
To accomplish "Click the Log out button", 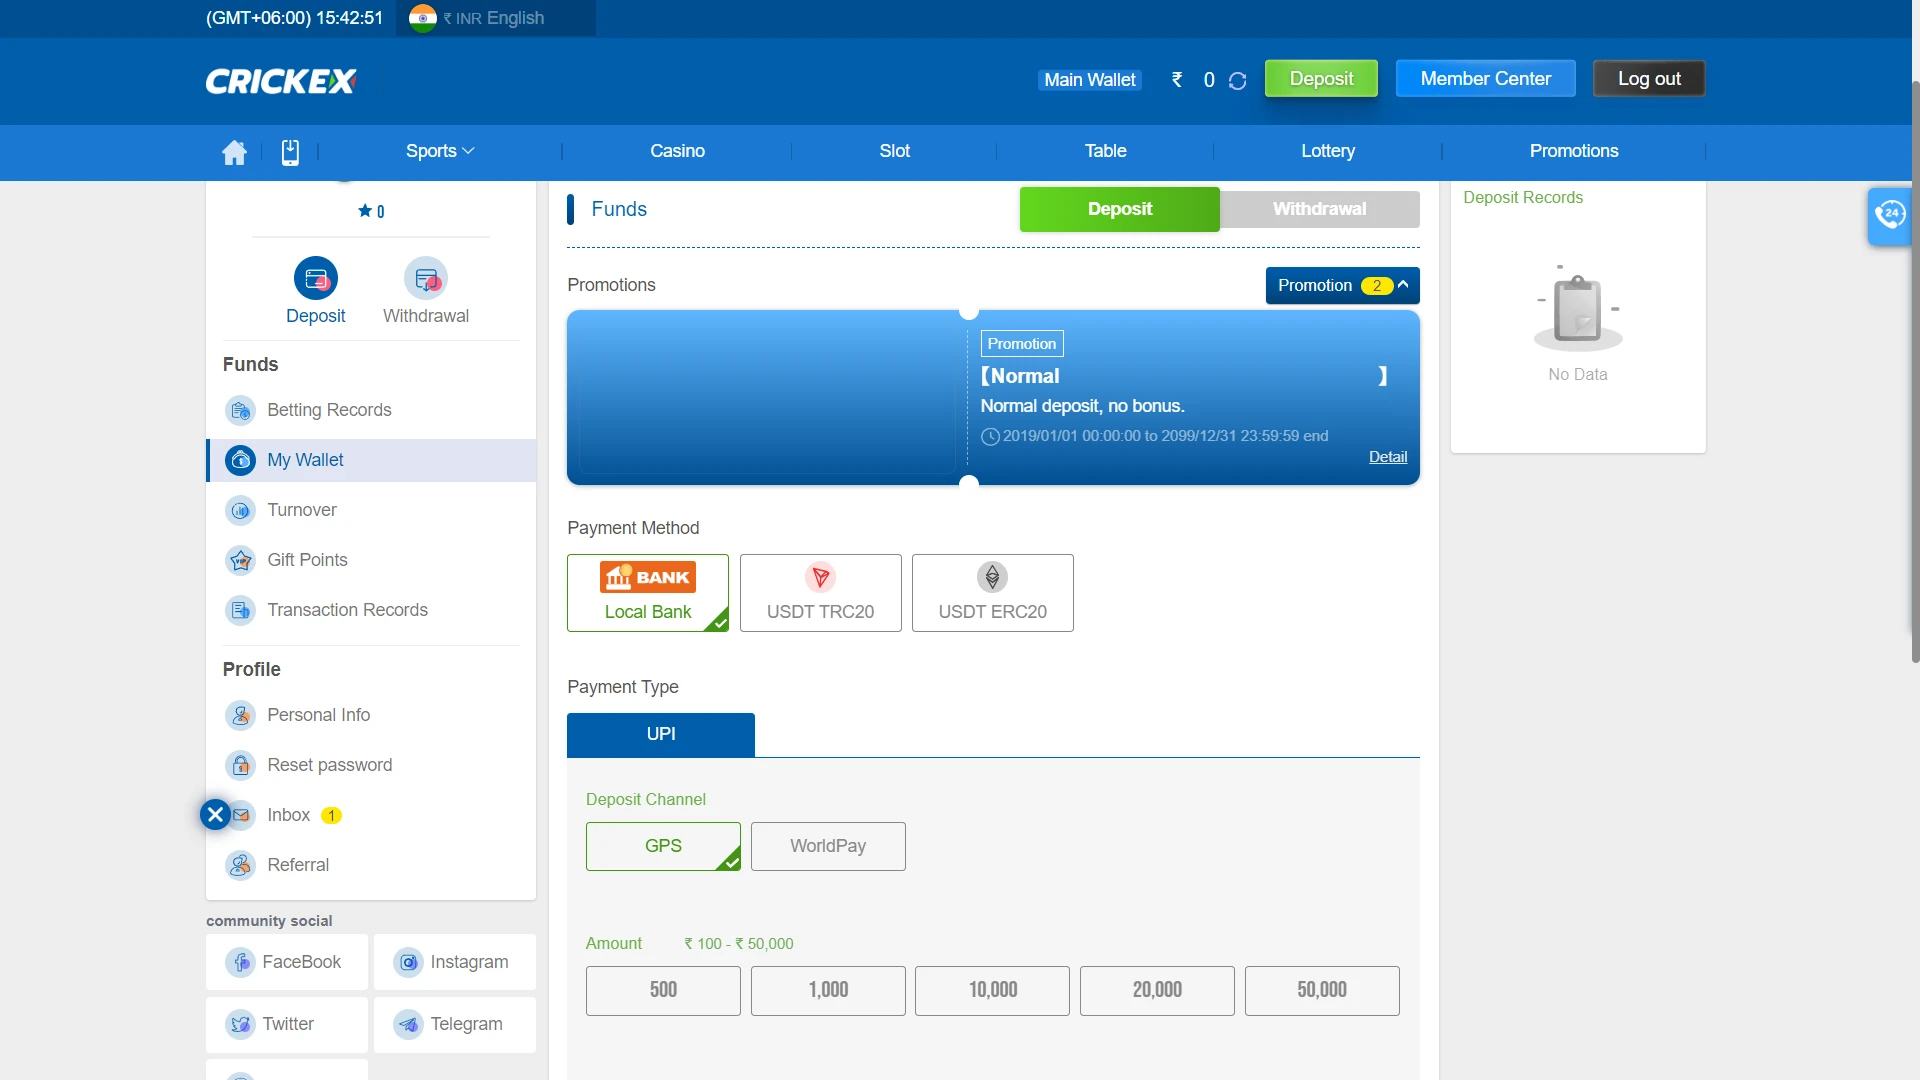I will tap(1649, 79).
